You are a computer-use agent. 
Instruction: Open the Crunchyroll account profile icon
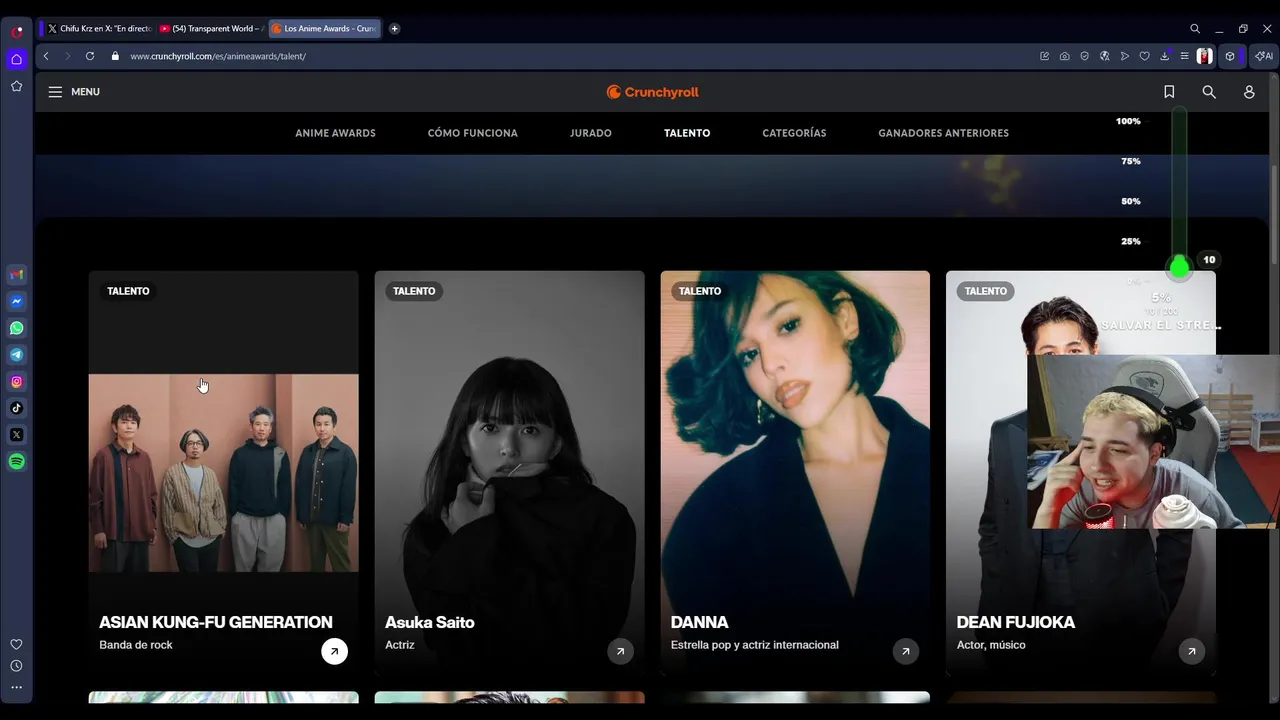[1249, 92]
